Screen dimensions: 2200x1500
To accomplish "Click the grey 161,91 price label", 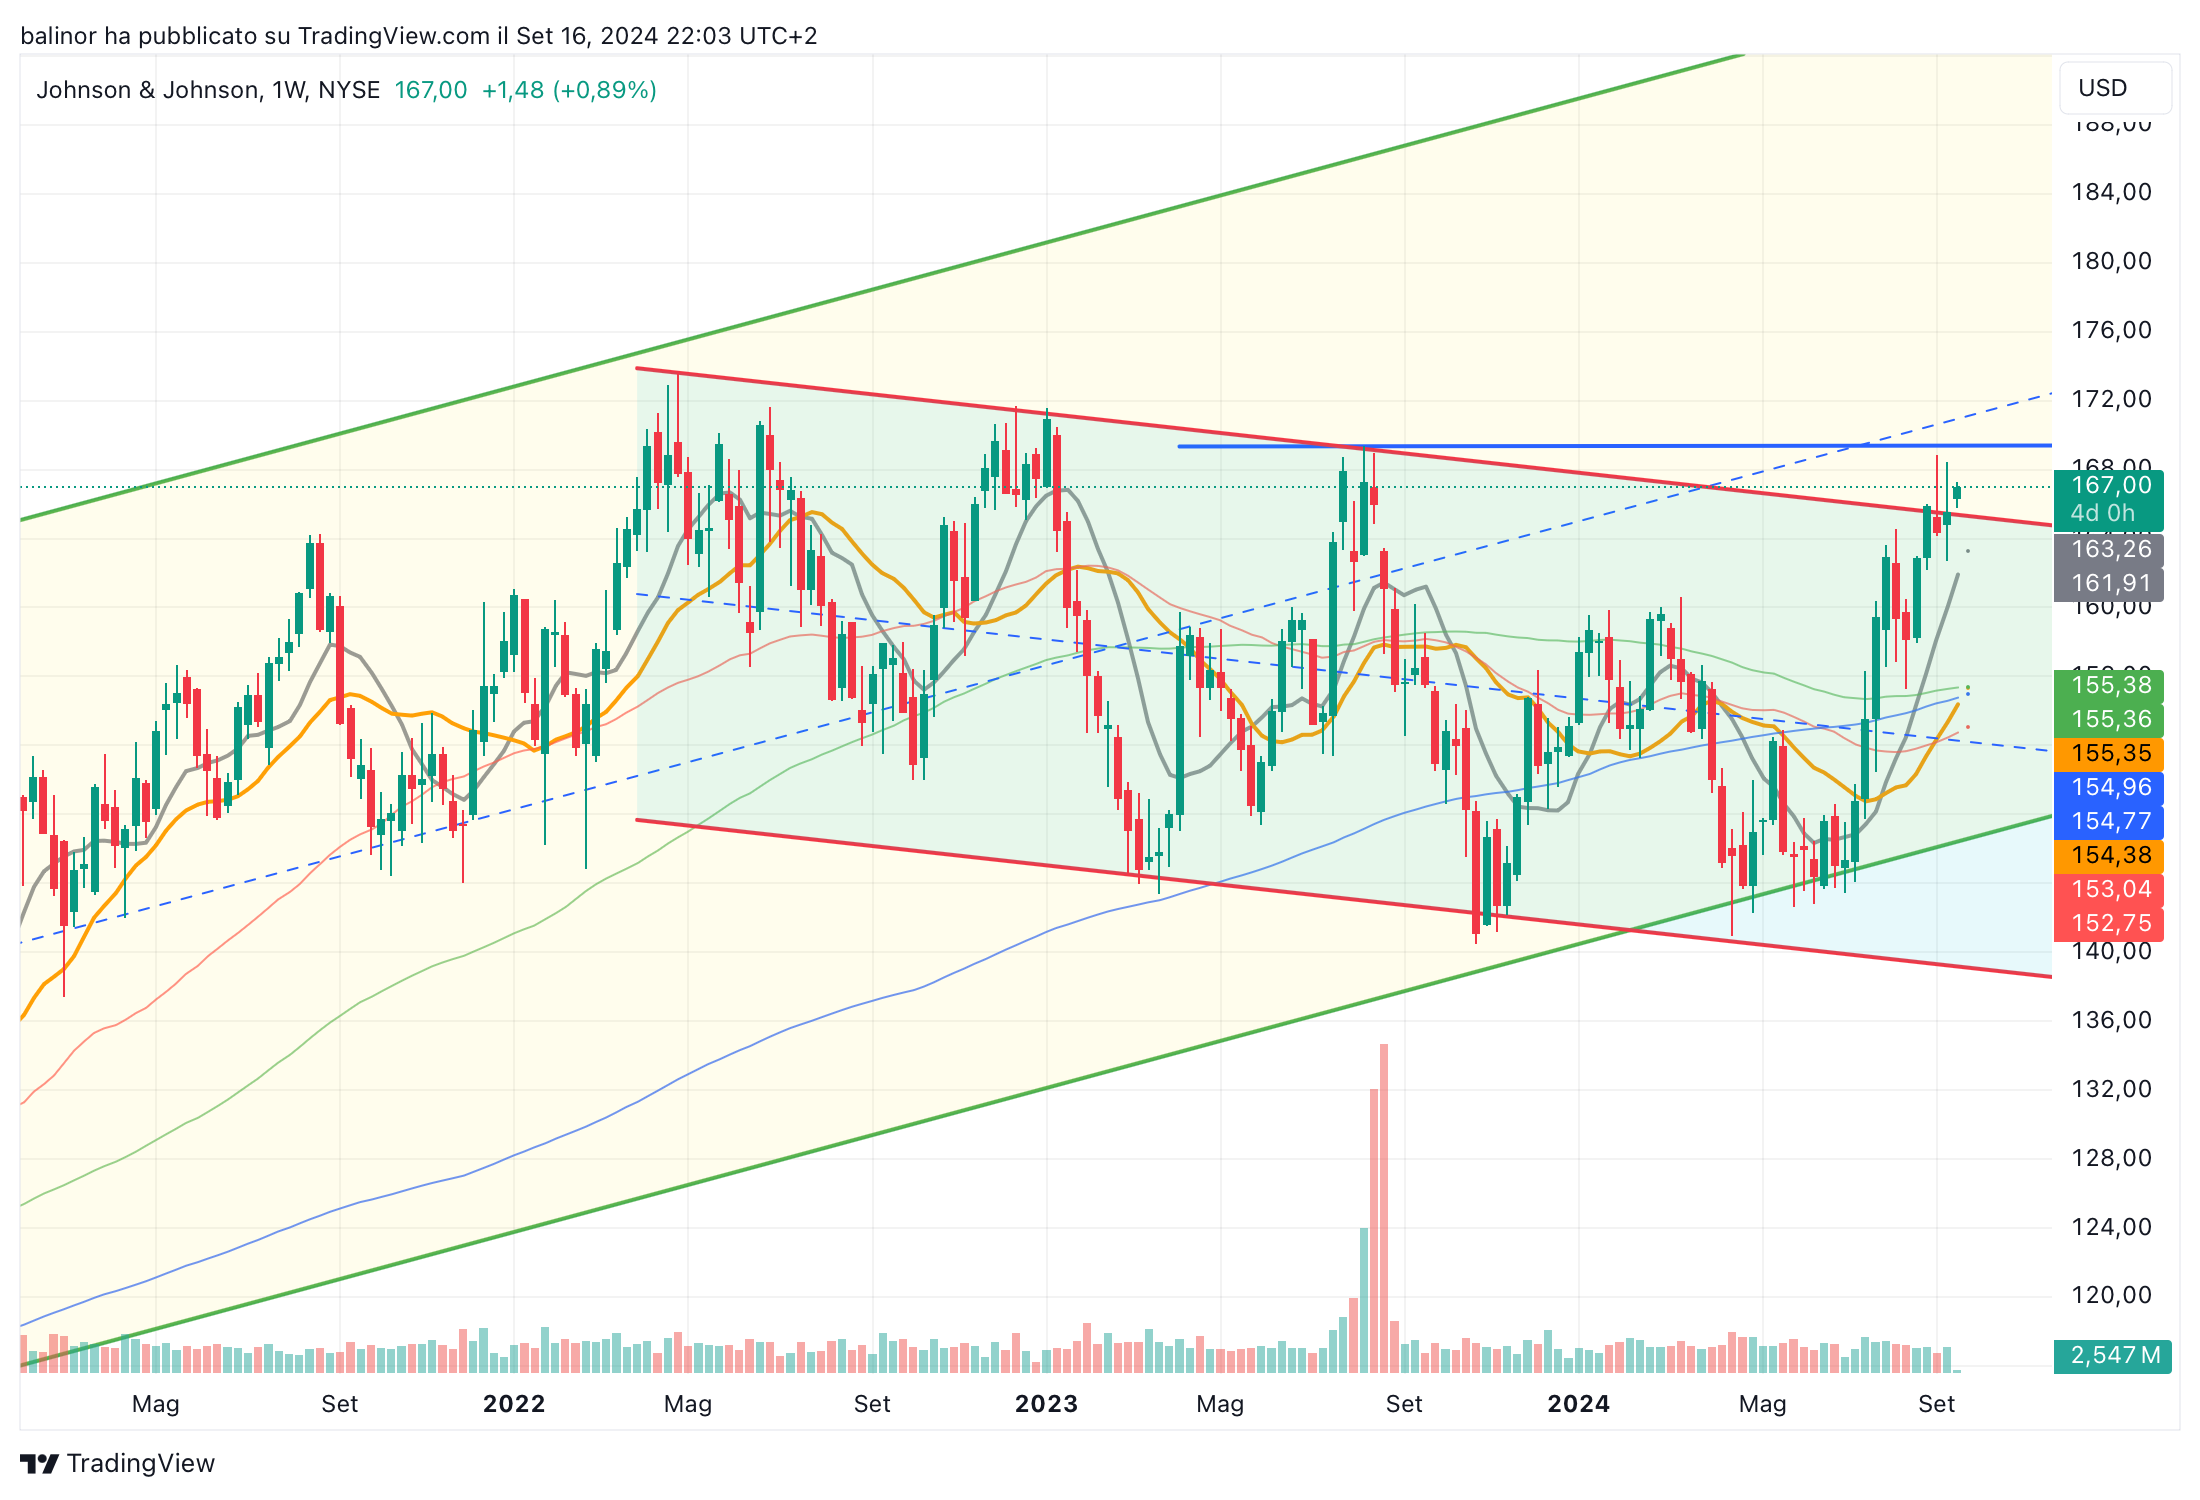I will (x=2109, y=583).
